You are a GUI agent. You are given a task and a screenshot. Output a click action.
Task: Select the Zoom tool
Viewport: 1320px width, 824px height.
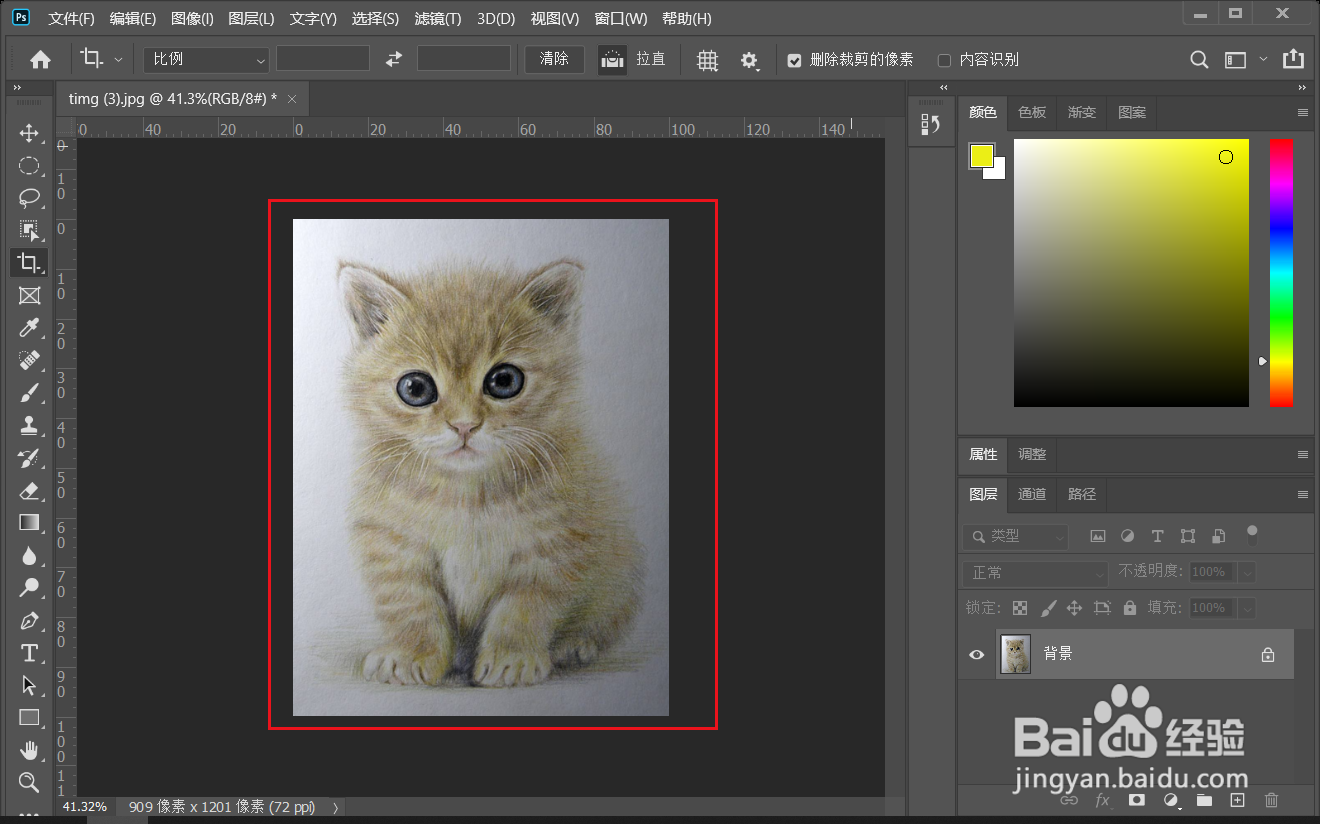pos(29,782)
